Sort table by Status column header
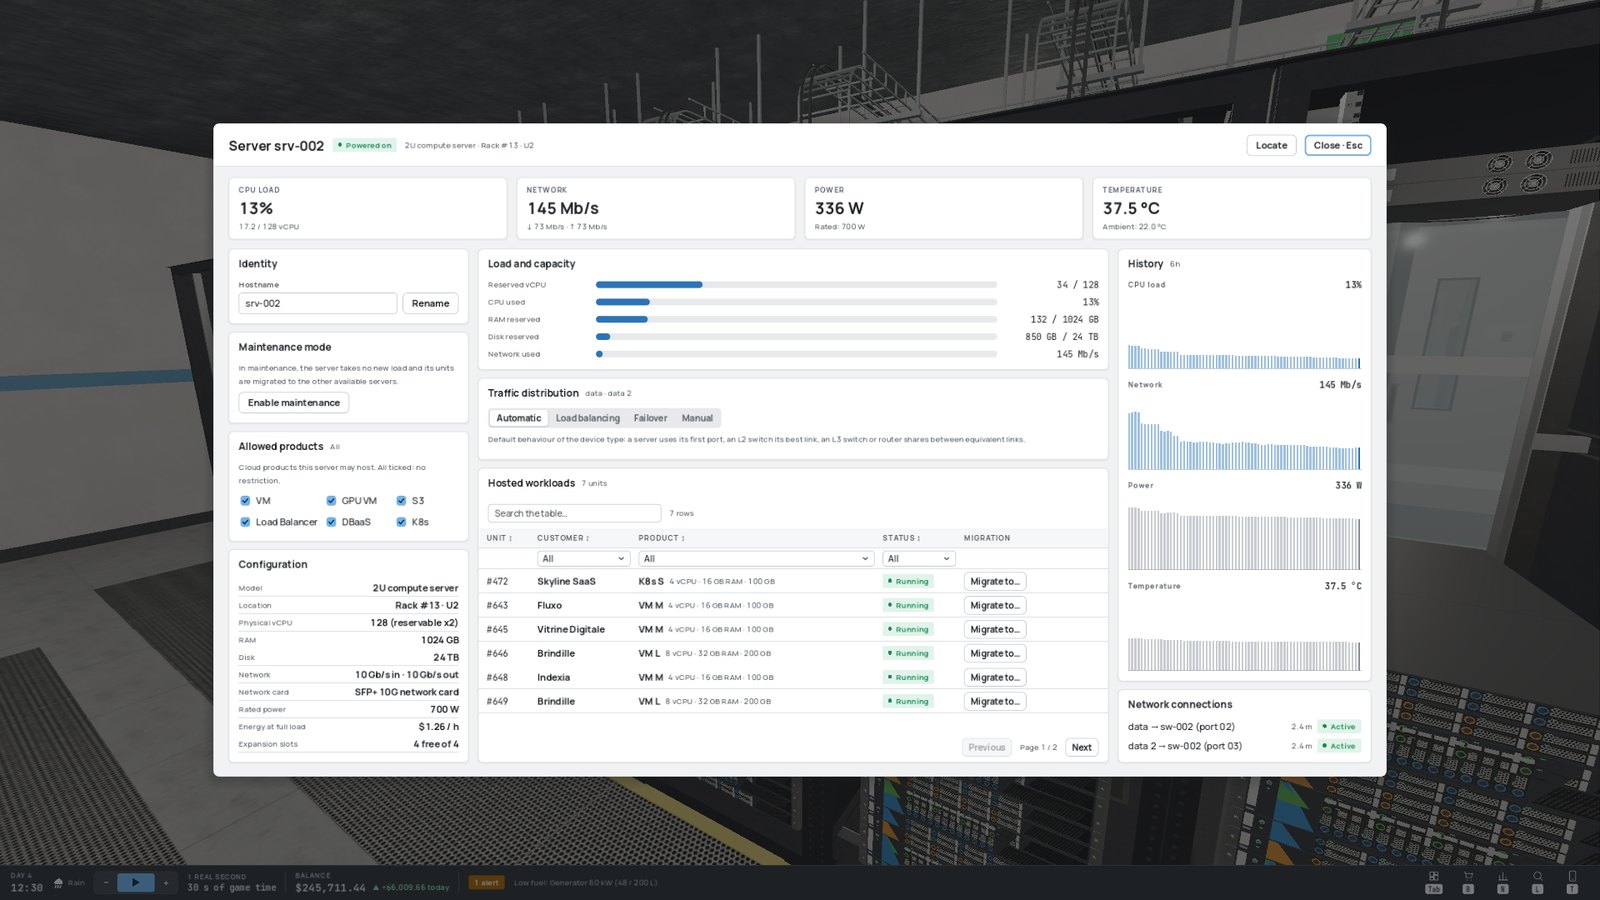The width and height of the screenshot is (1600, 900). click(x=901, y=539)
